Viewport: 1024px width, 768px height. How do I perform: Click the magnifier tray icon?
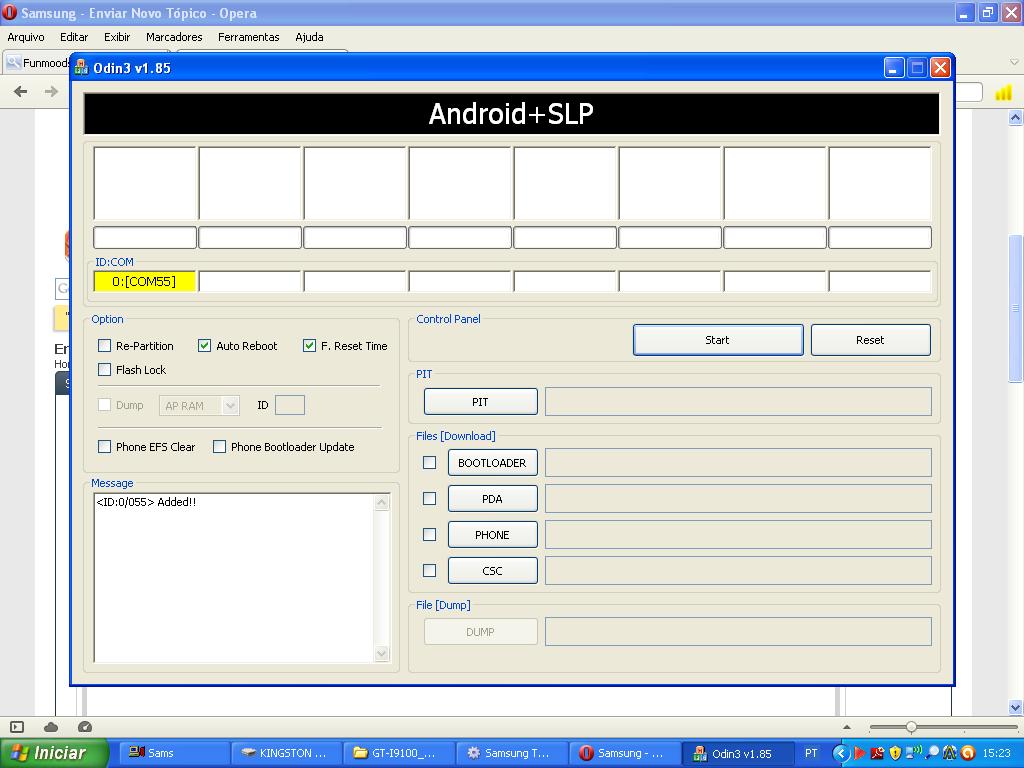932,753
